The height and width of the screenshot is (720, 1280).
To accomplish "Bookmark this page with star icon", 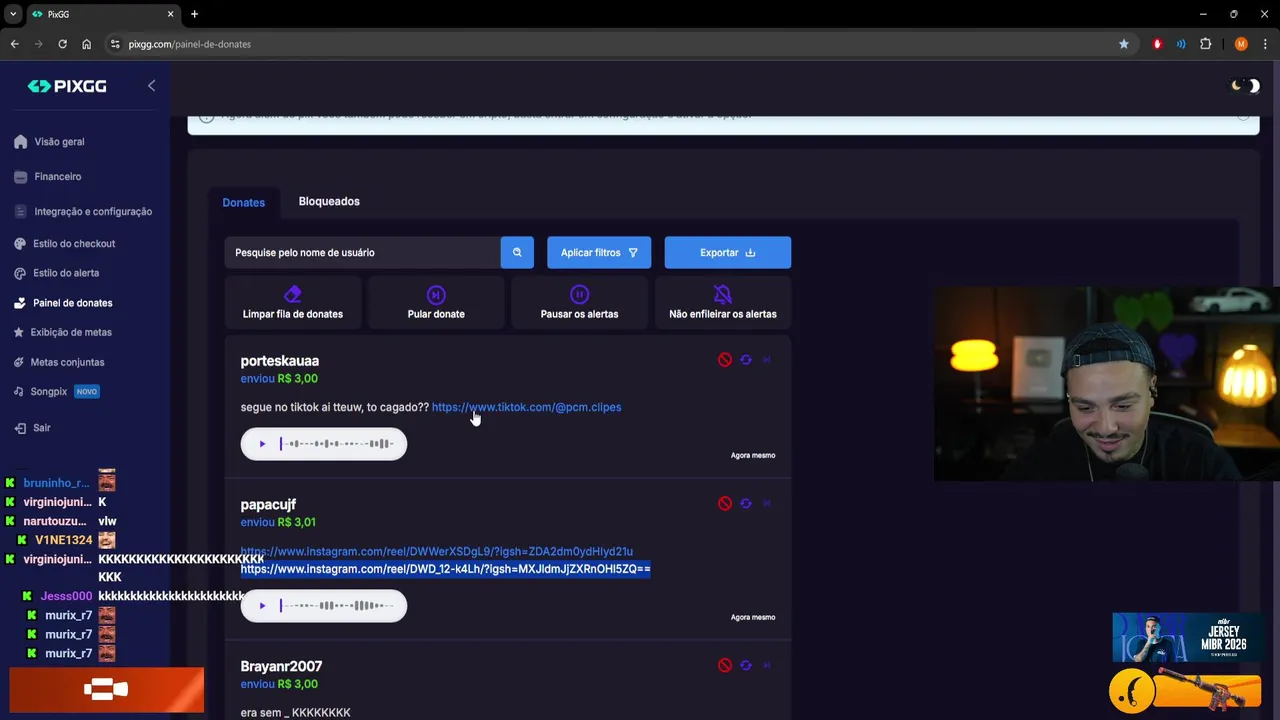I will tap(1124, 44).
